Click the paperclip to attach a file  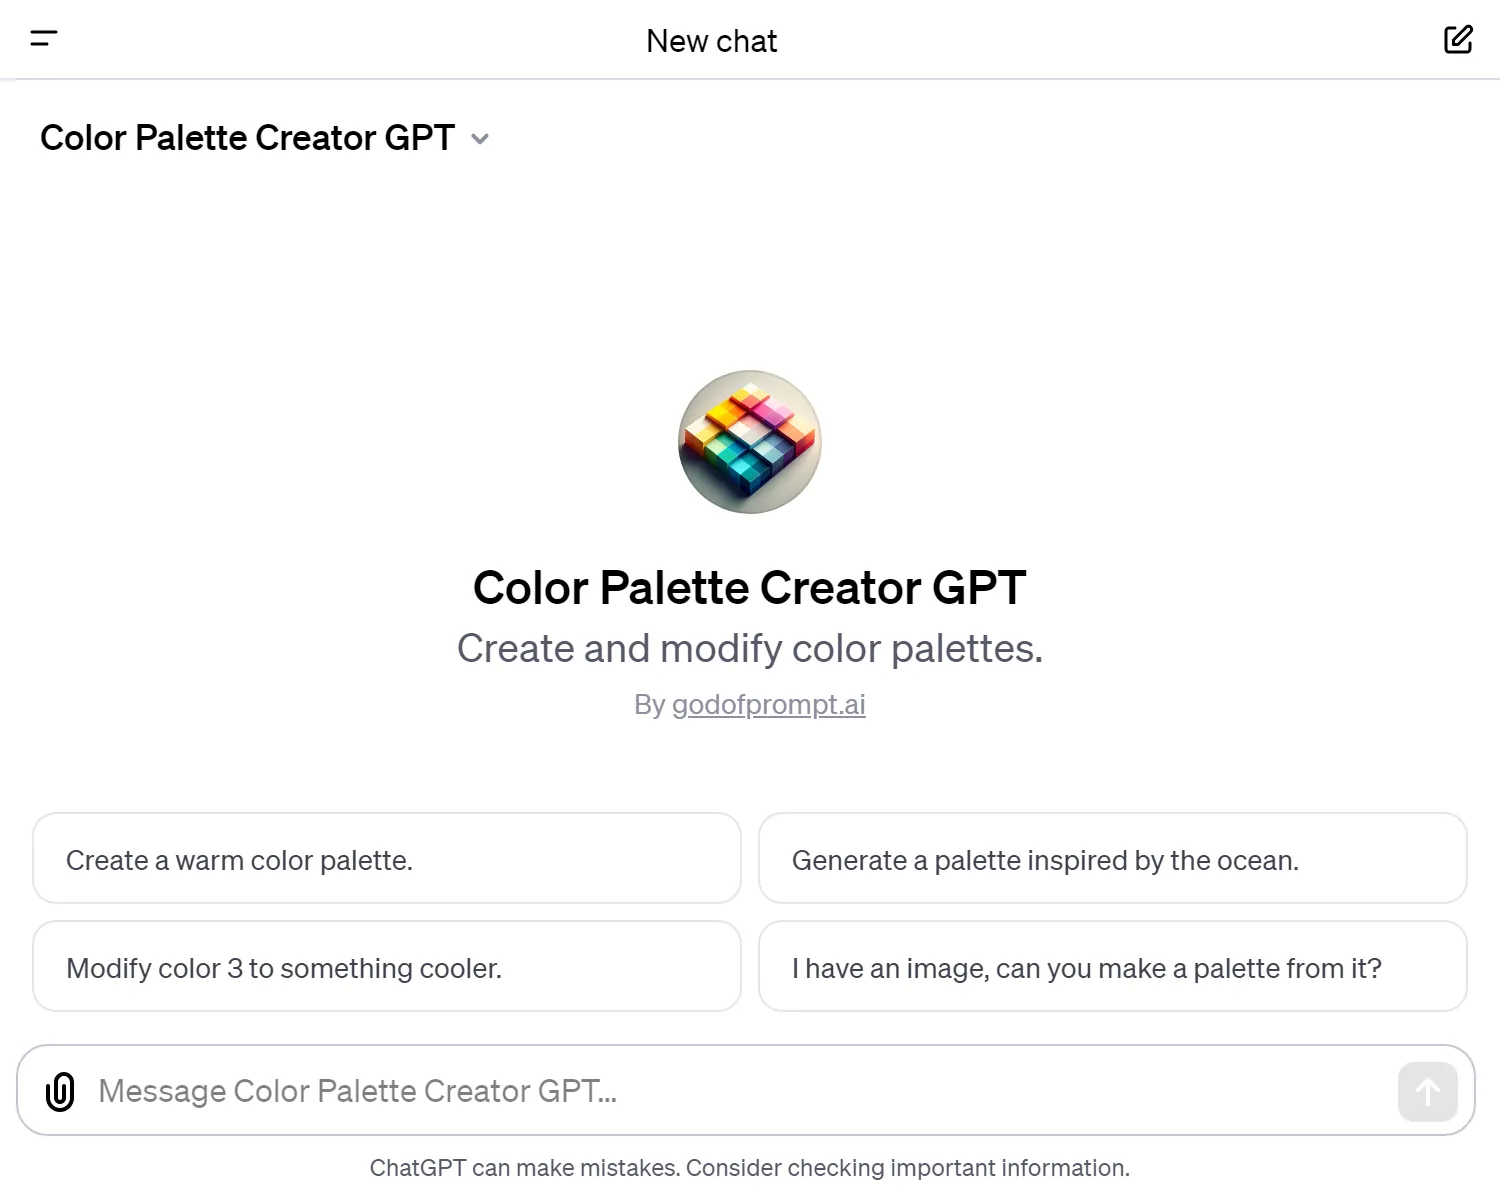[60, 1091]
